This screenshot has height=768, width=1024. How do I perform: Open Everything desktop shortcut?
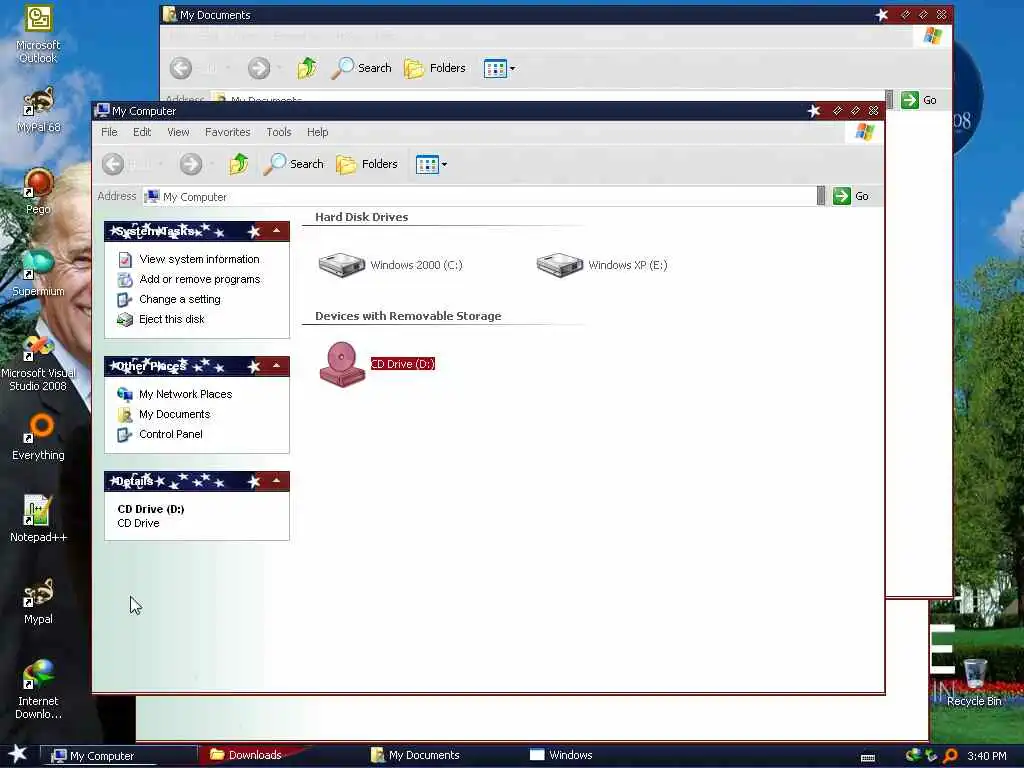point(38,437)
